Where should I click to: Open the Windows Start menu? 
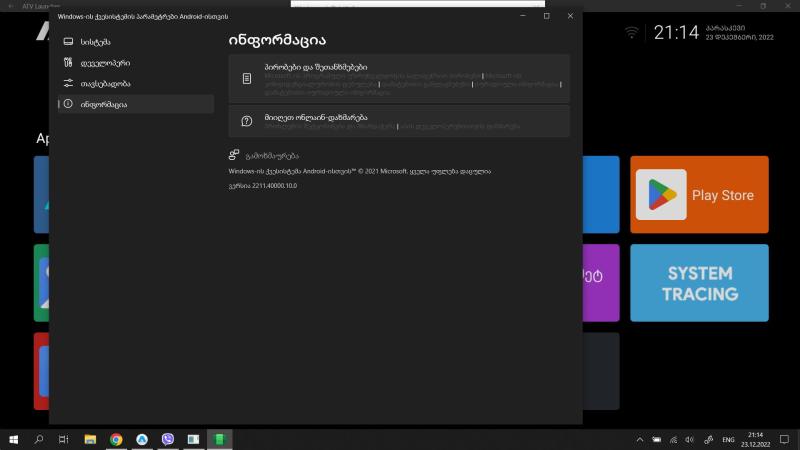coord(14,439)
